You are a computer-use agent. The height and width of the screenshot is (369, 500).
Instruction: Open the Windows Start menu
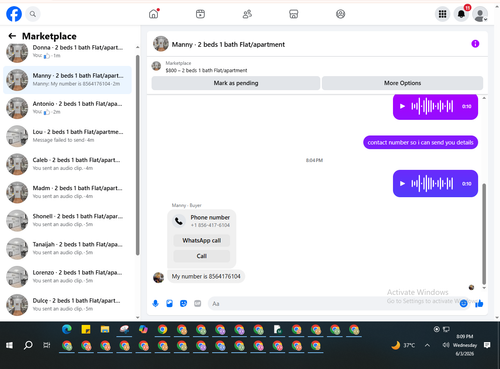click(x=9, y=345)
